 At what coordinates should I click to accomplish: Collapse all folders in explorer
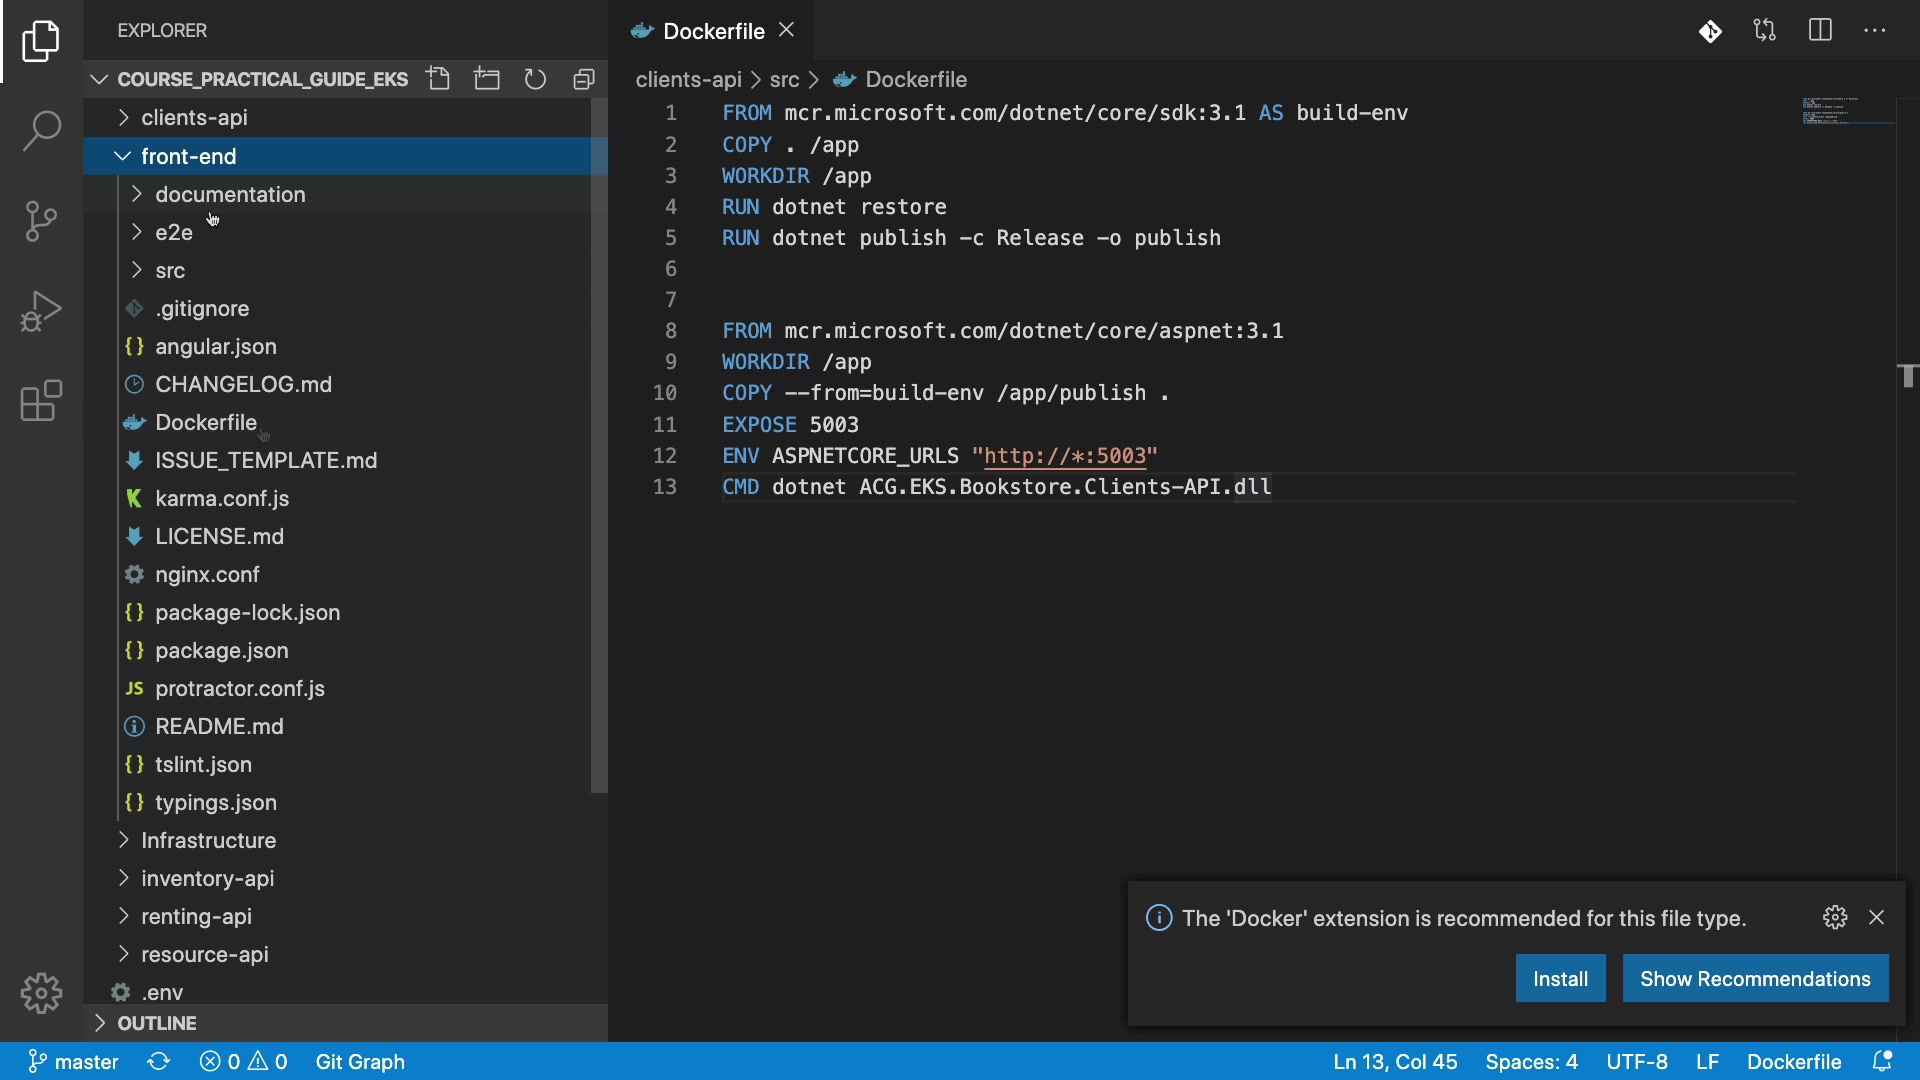(x=584, y=79)
